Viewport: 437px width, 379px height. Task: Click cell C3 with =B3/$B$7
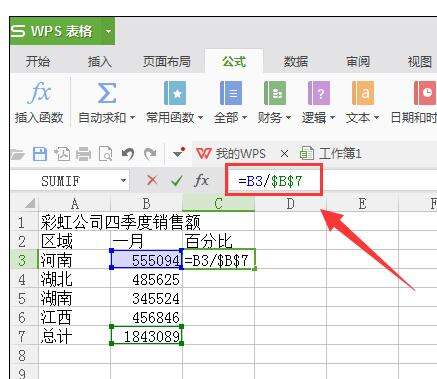point(219,260)
